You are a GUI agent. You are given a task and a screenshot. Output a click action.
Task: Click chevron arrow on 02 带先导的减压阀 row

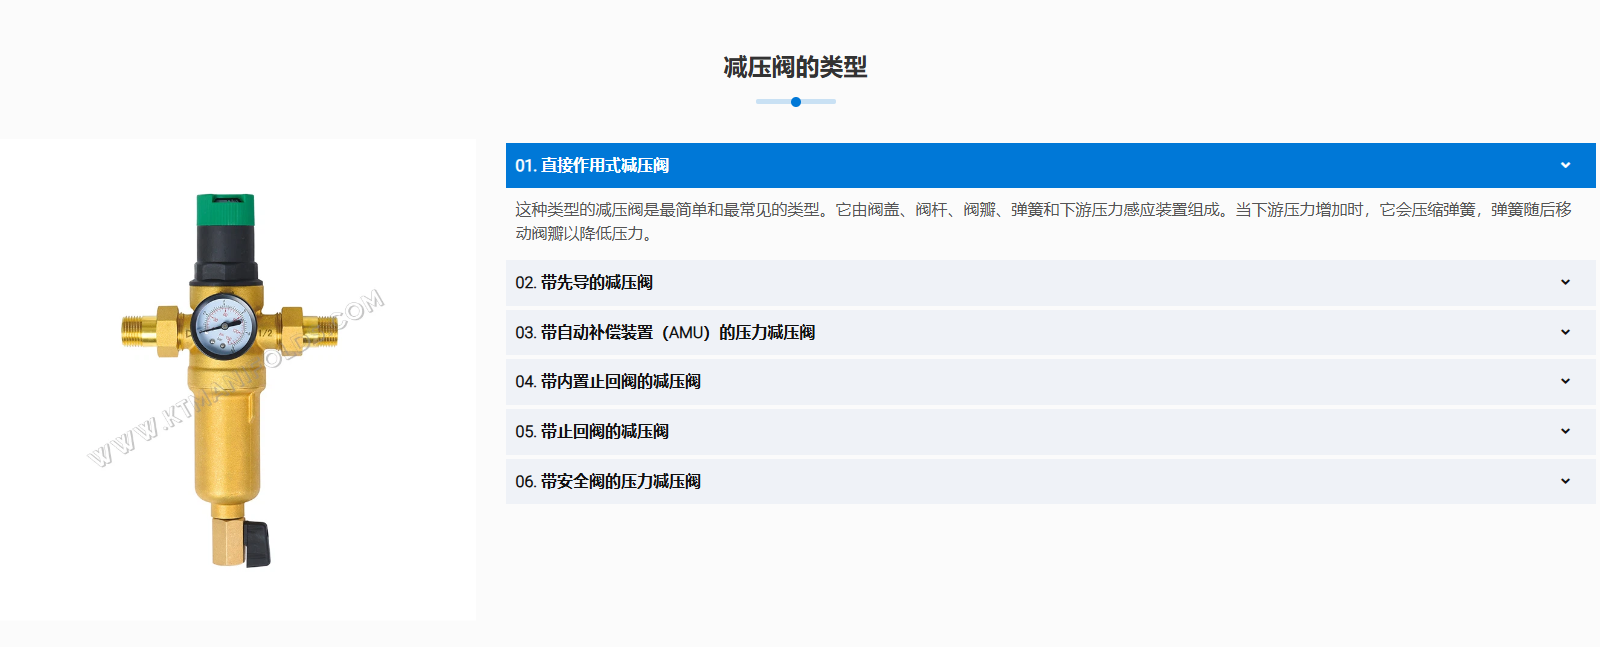pos(1565,283)
